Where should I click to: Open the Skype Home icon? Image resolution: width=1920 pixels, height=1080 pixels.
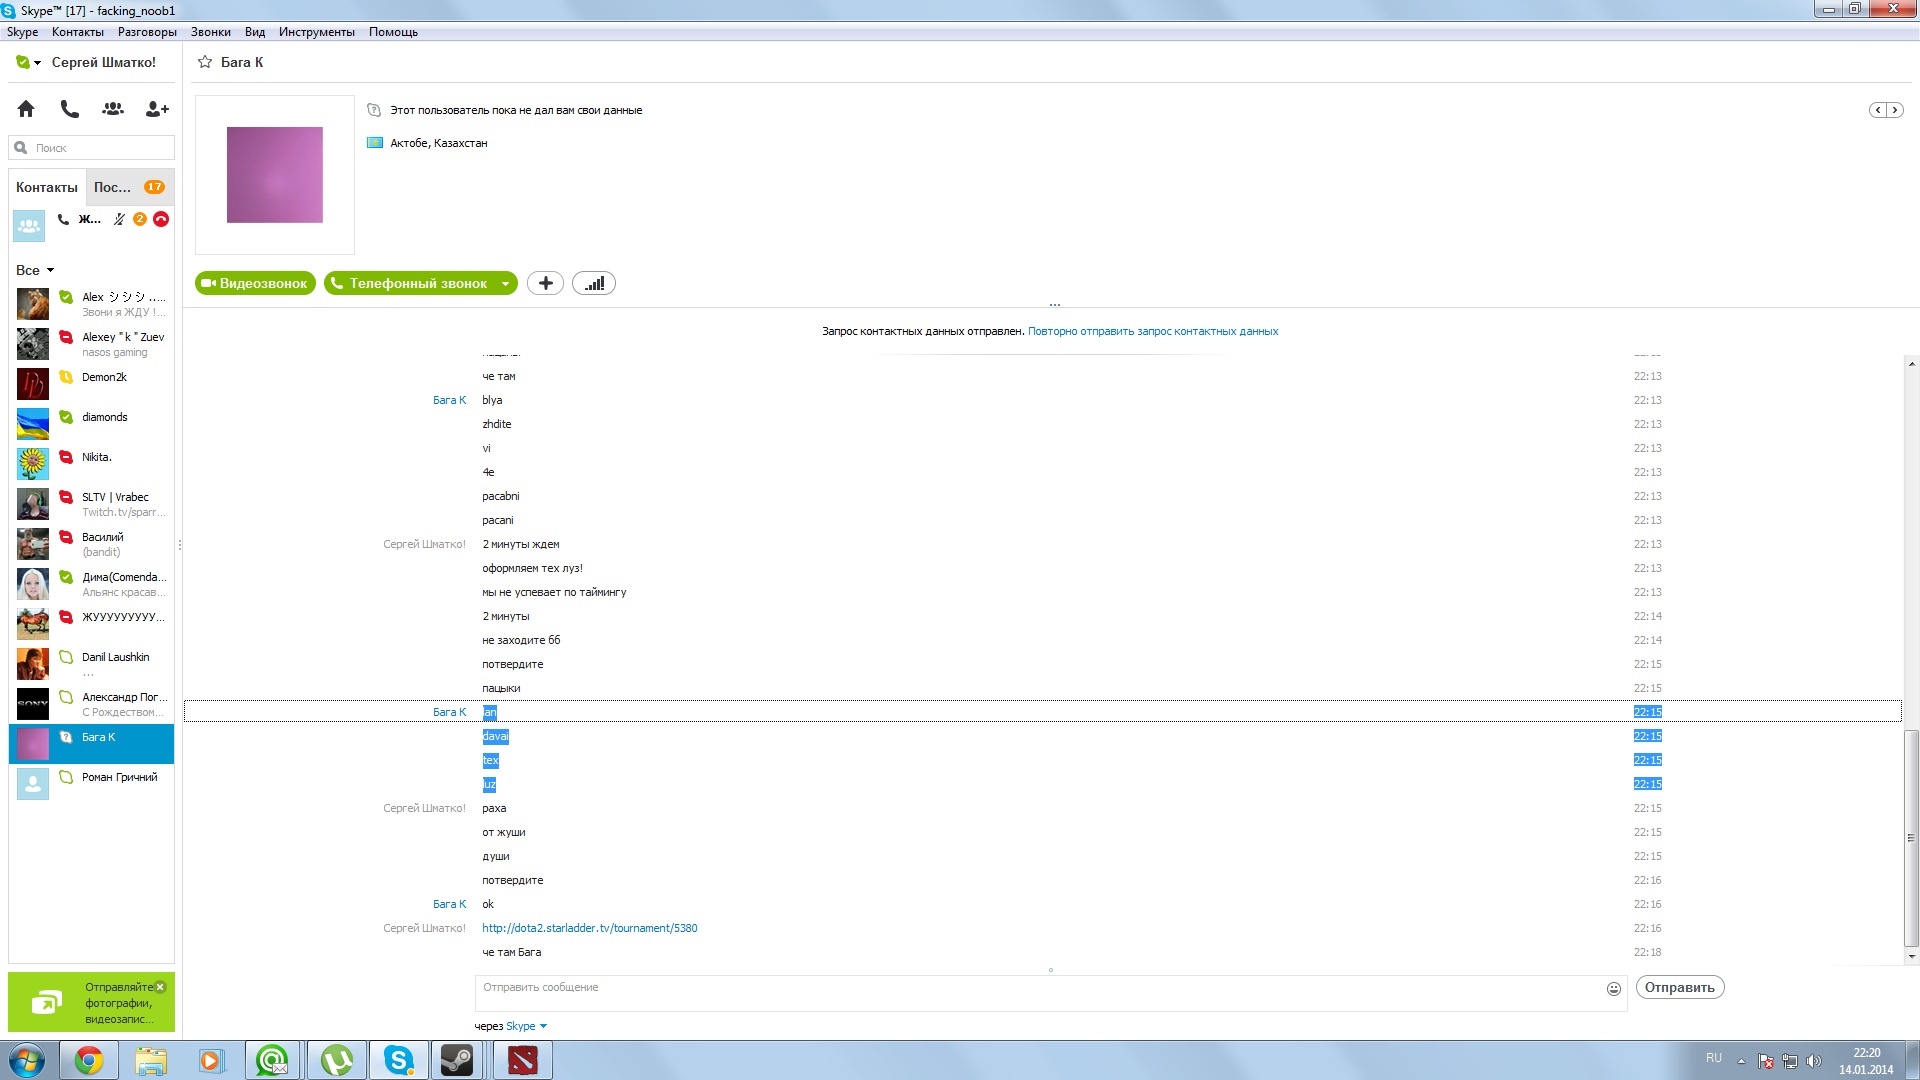click(26, 108)
